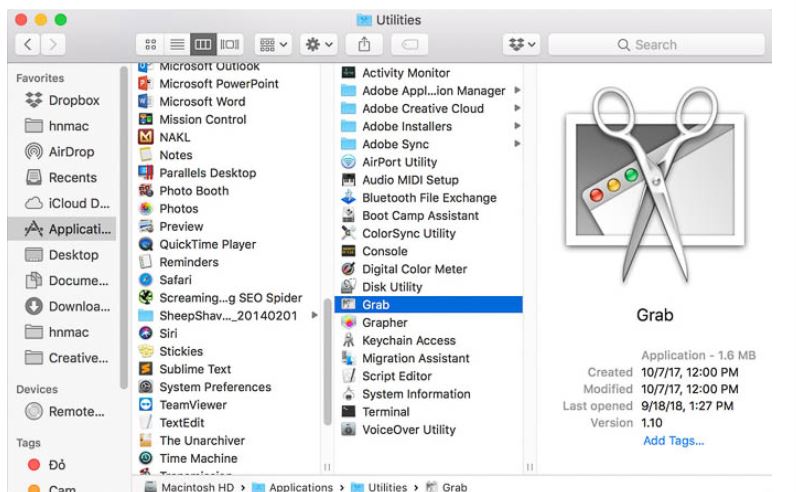Click the Edit Tags toolbar button

(x=410, y=45)
